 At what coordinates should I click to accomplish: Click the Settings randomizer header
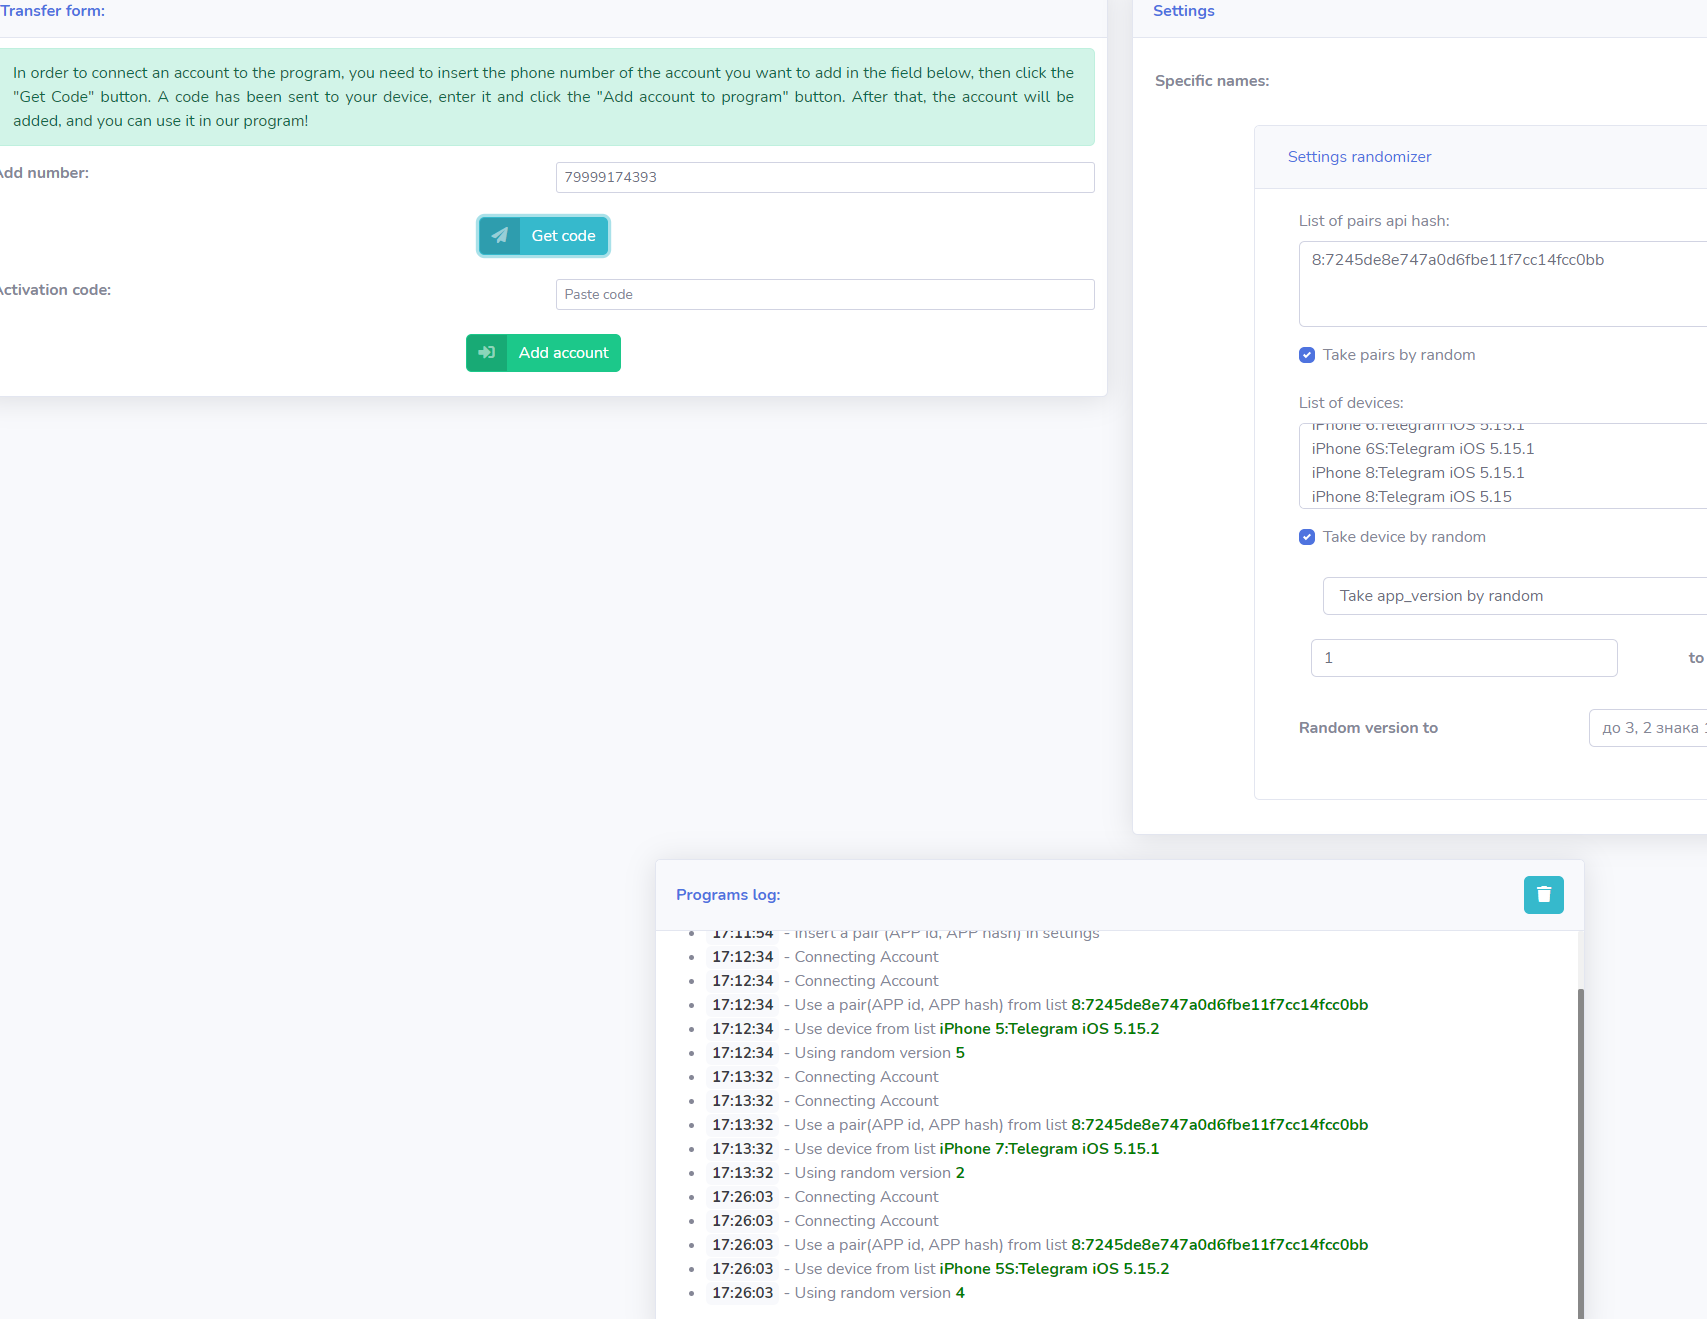(1359, 157)
